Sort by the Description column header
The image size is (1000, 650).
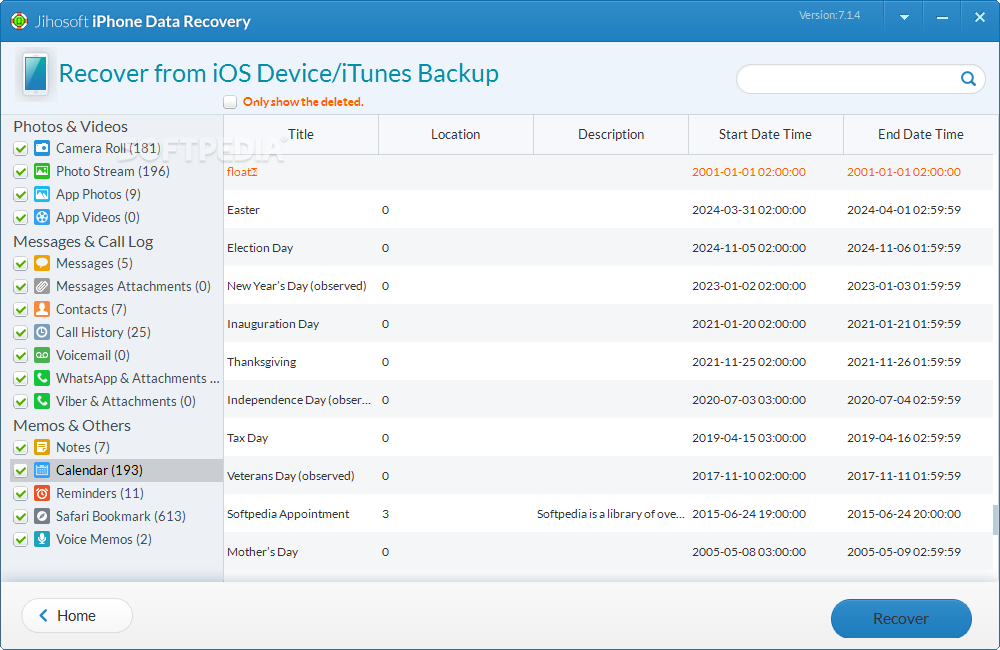(611, 135)
